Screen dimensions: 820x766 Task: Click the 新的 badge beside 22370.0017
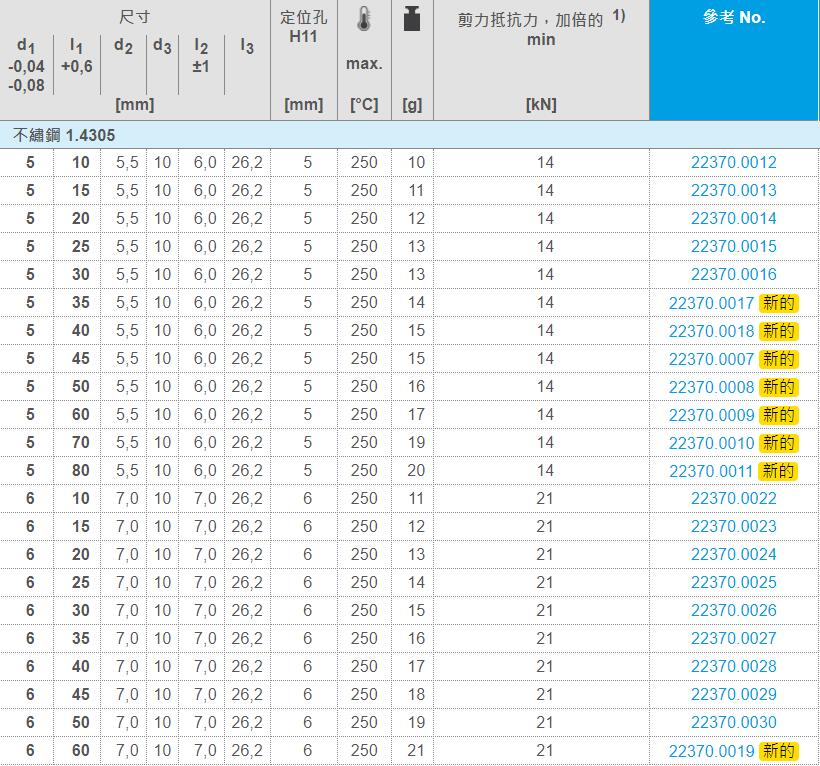pos(778,303)
